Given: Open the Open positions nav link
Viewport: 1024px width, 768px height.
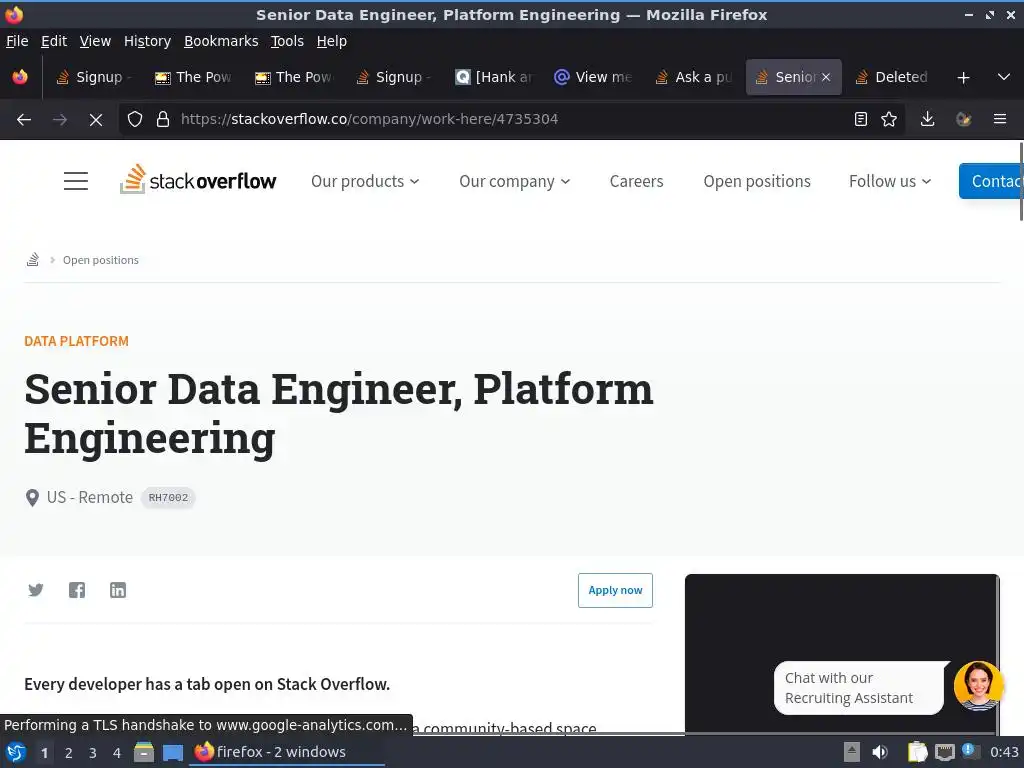Looking at the screenshot, I should pyautogui.click(x=757, y=181).
